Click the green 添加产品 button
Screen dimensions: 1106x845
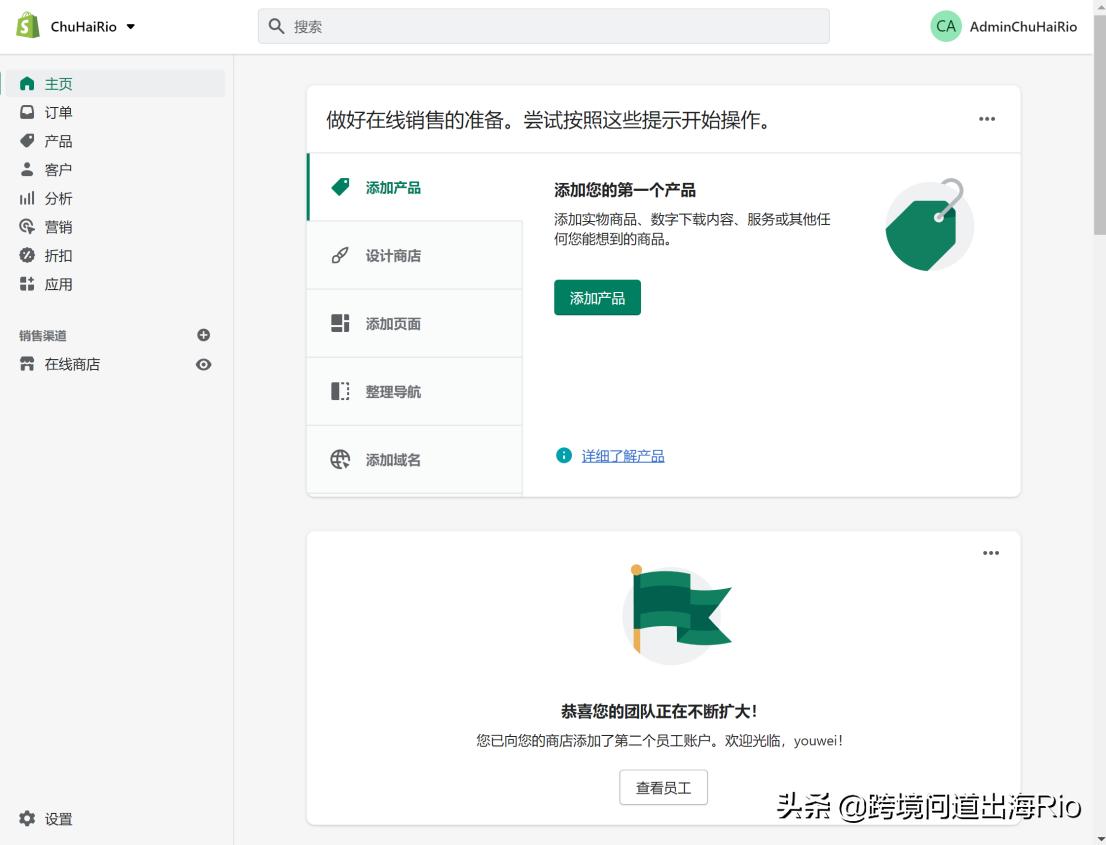pos(597,297)
